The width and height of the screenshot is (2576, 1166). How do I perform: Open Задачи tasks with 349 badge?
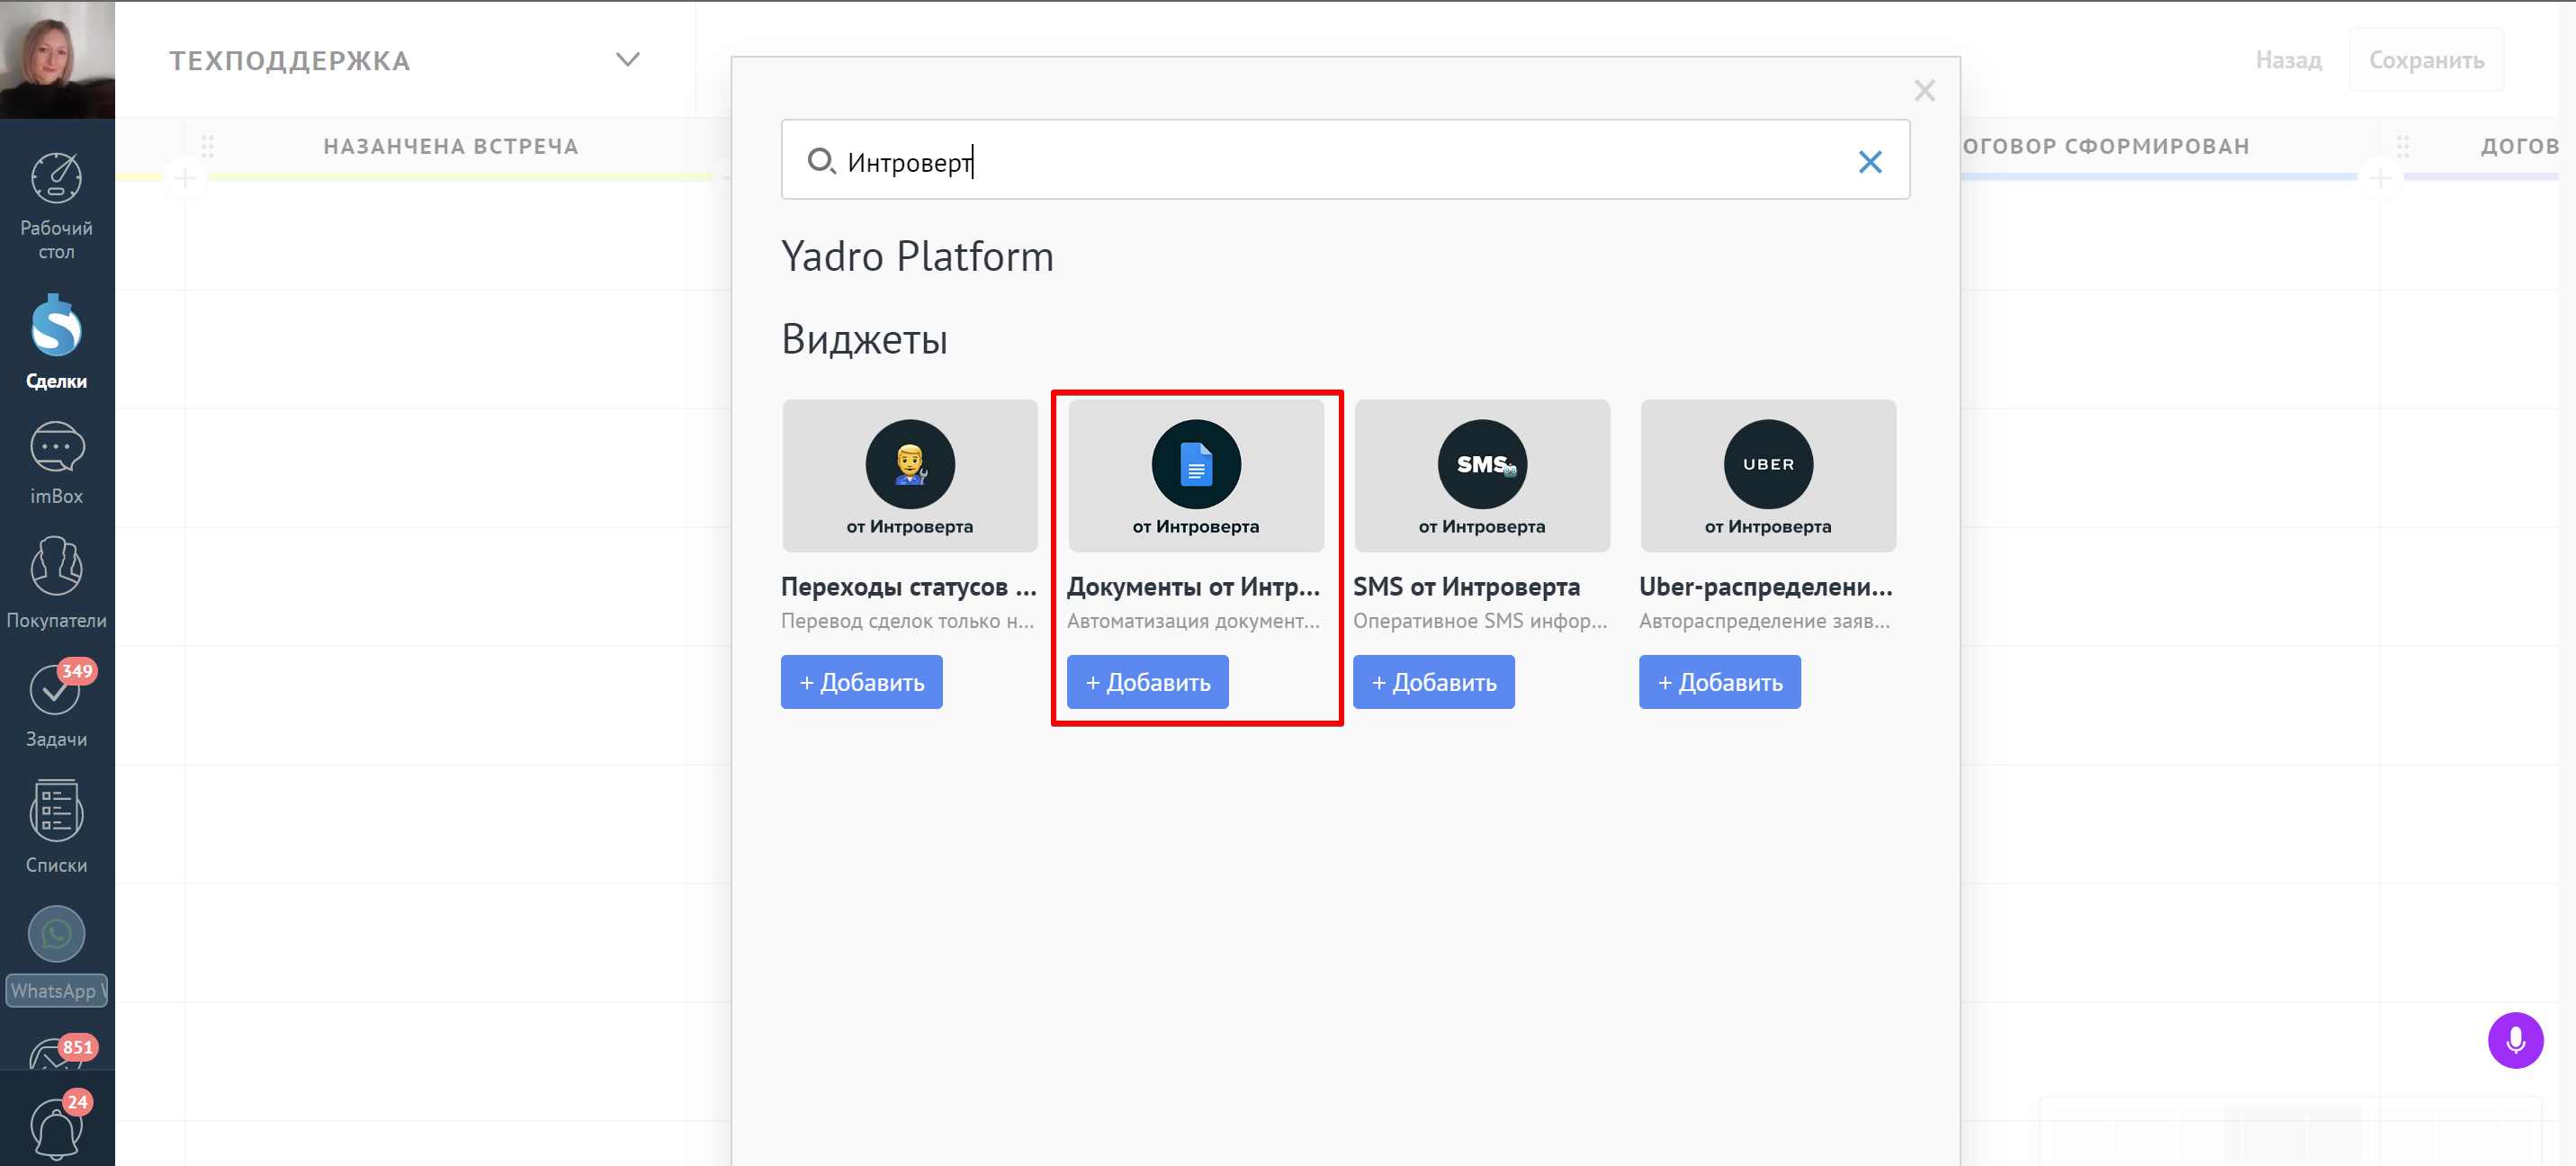tap(57, 704)
